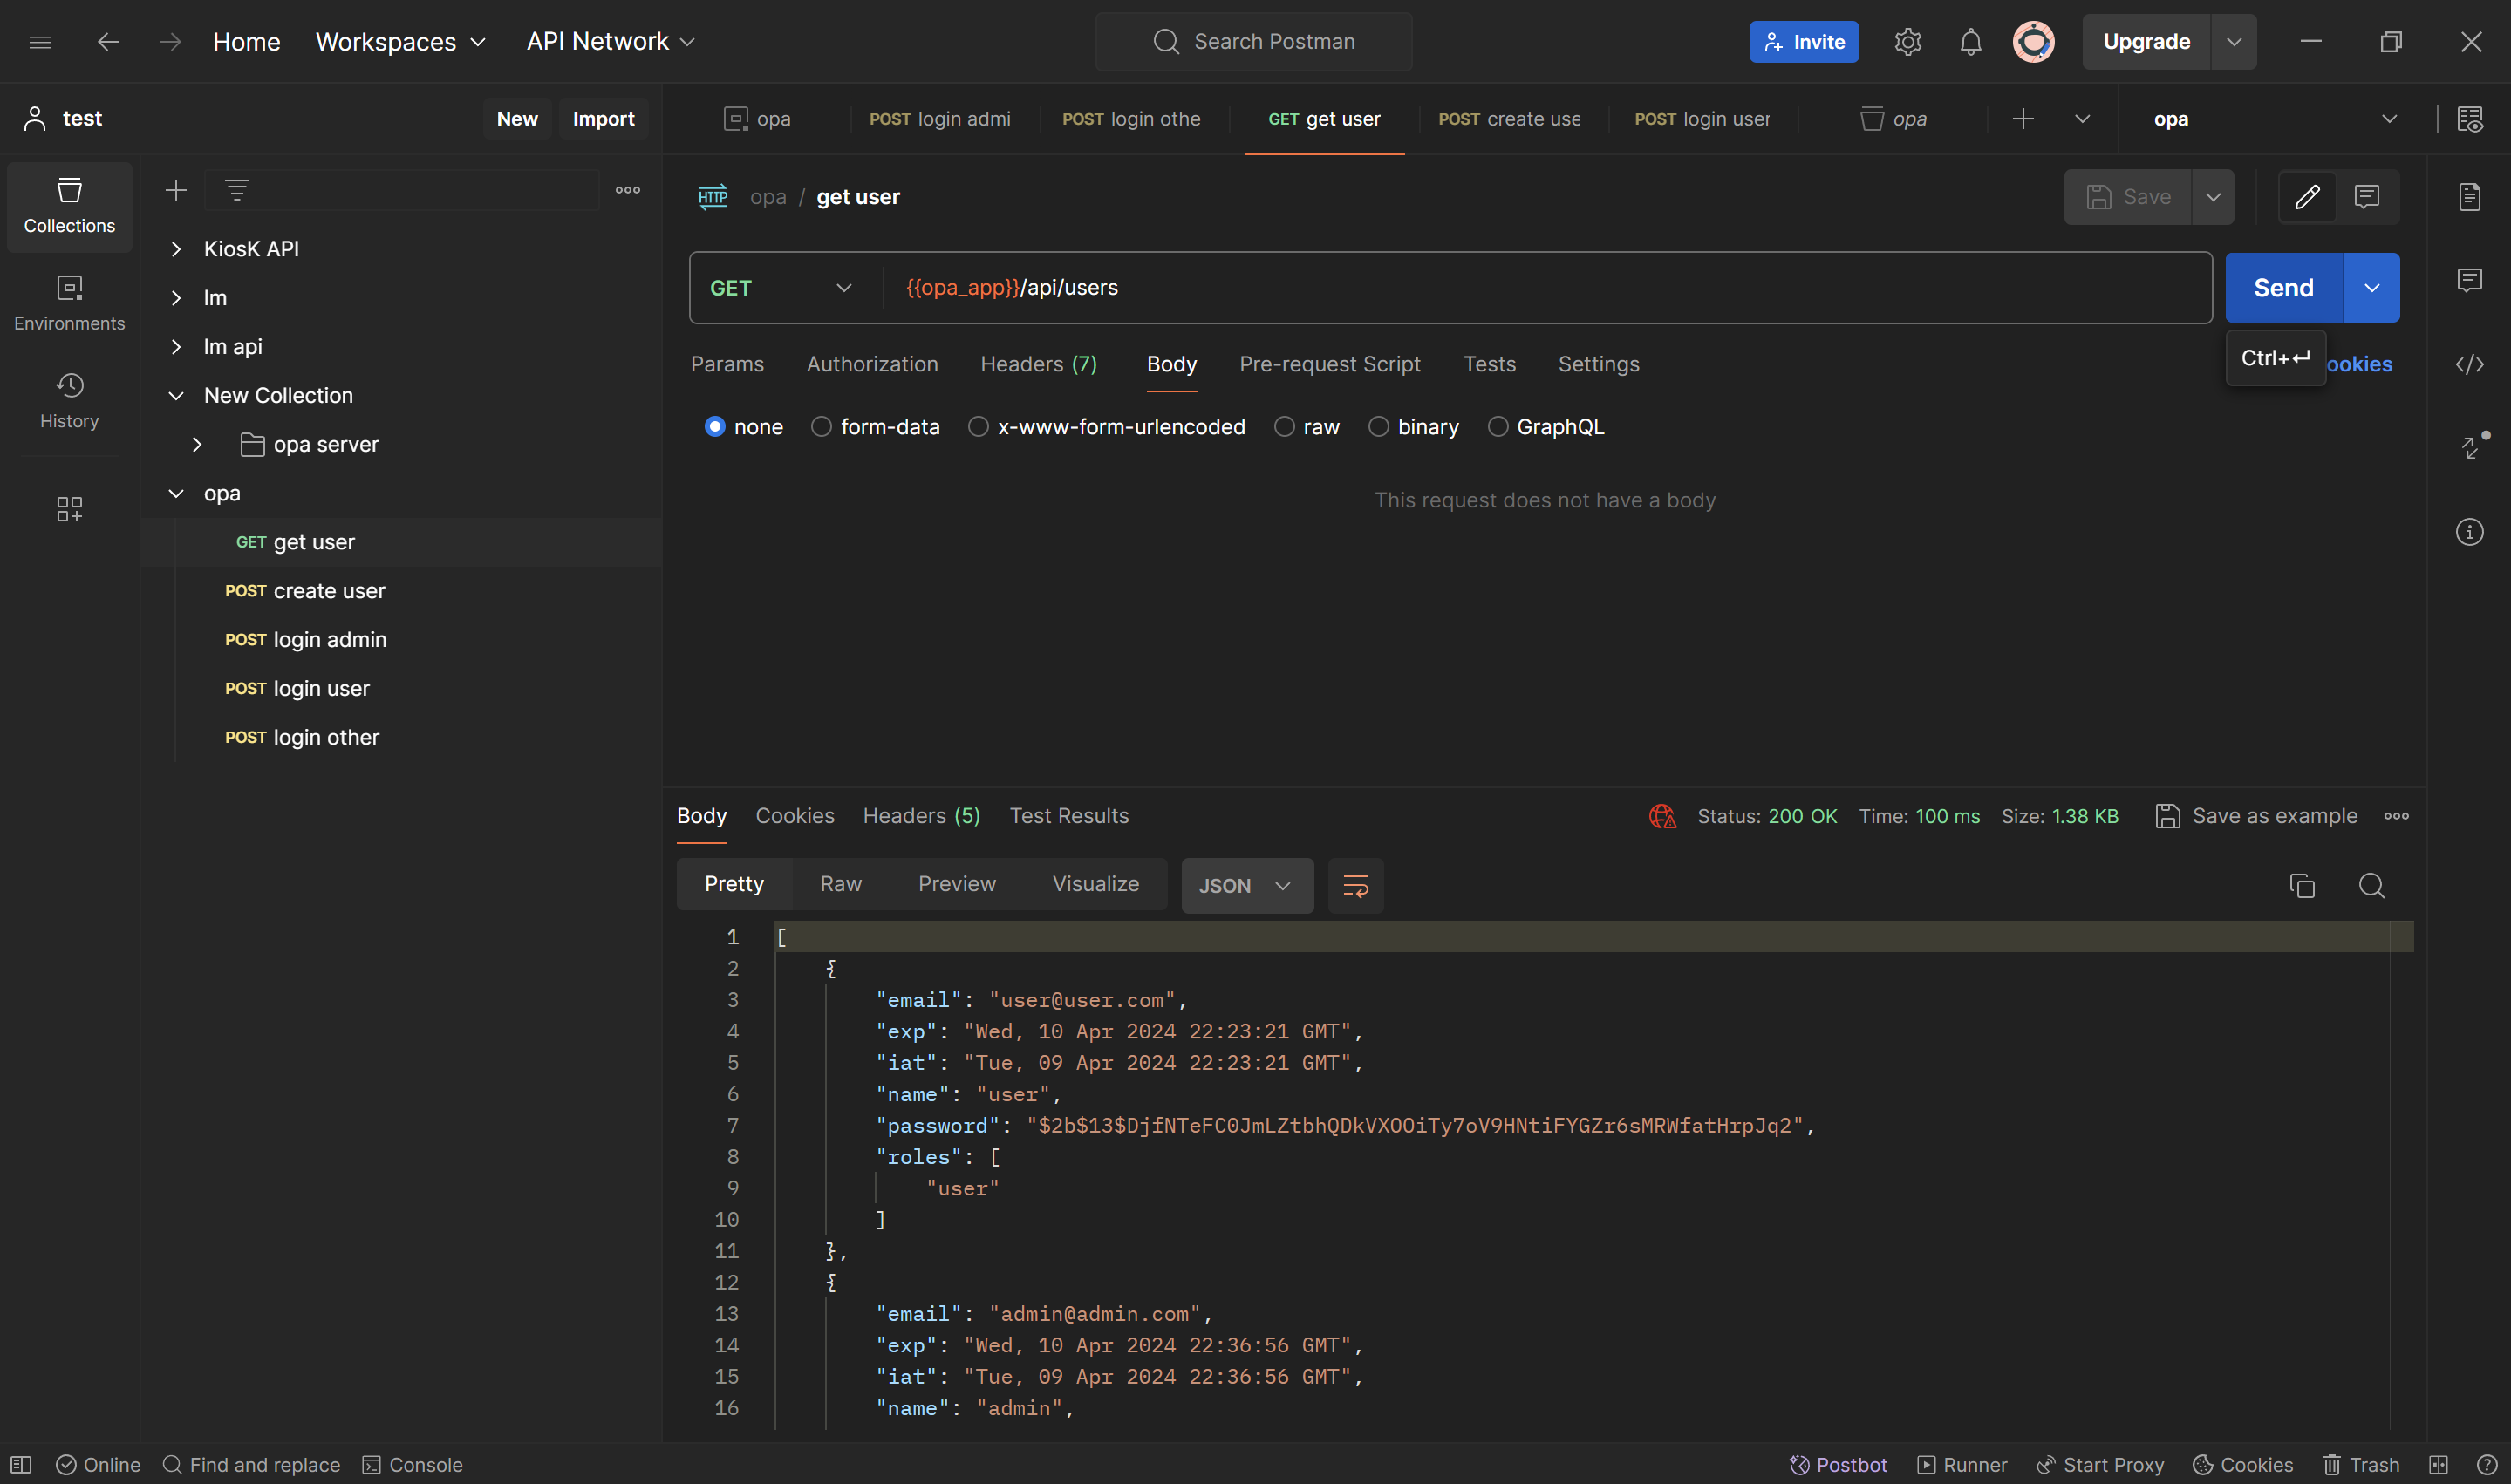The image size is (2511, 1484).
Task: Open the History sidebar panel
Action: [x=69, y=401]
